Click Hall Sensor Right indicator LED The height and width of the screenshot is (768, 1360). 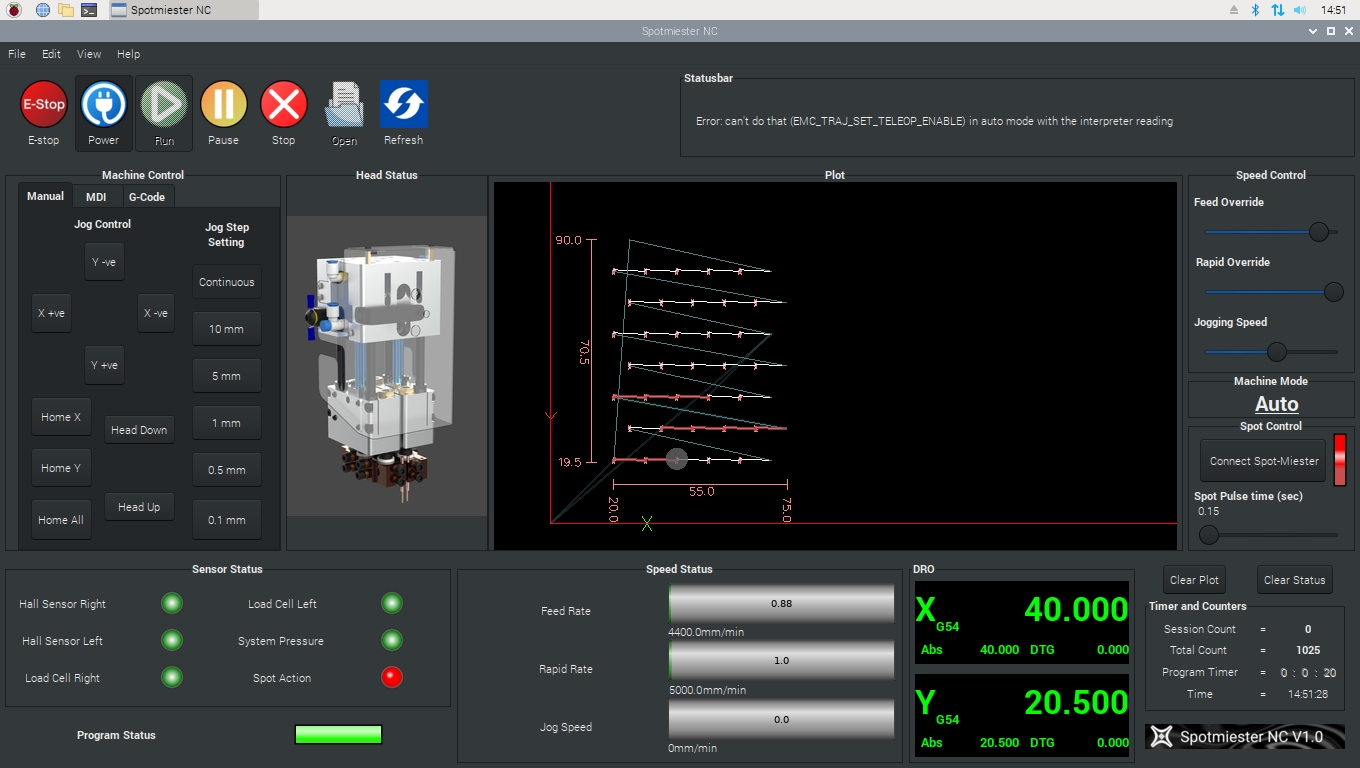(x=172, y=603)
